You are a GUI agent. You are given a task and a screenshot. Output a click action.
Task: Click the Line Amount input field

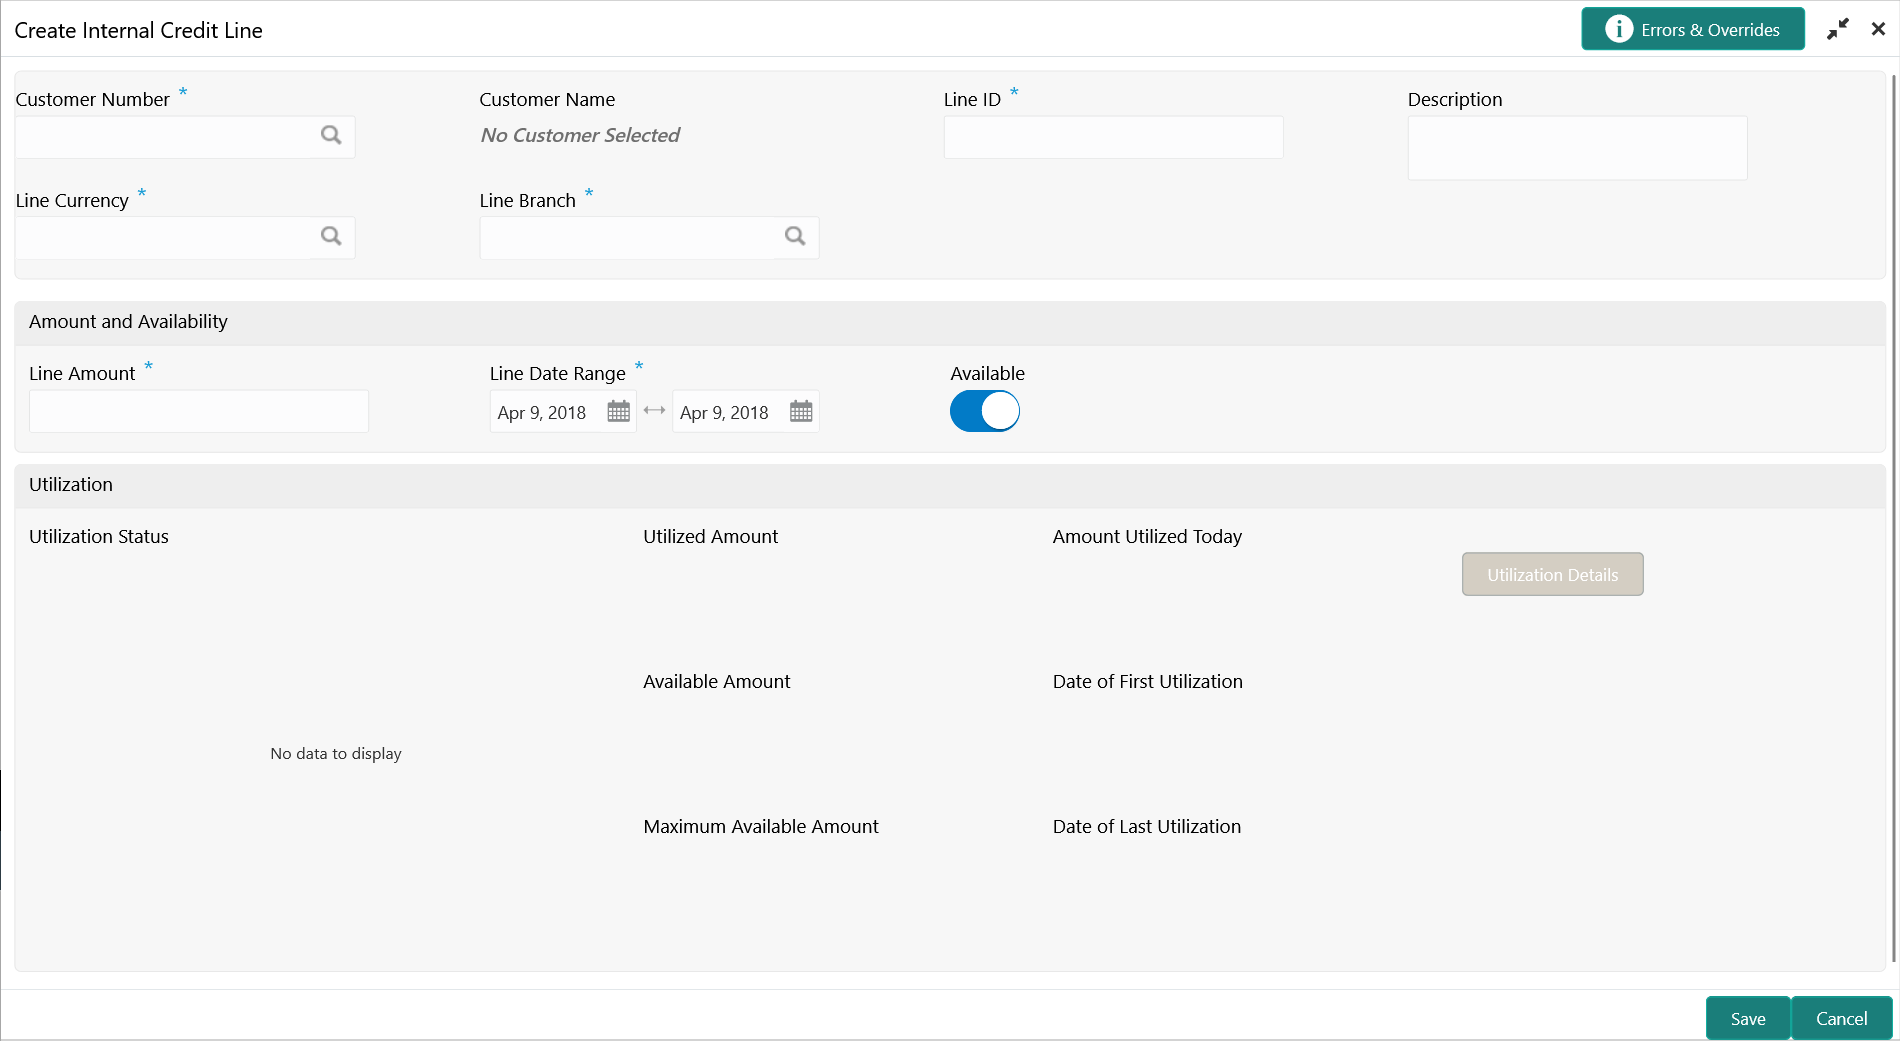pyautogui.click(x=199, y=411)
